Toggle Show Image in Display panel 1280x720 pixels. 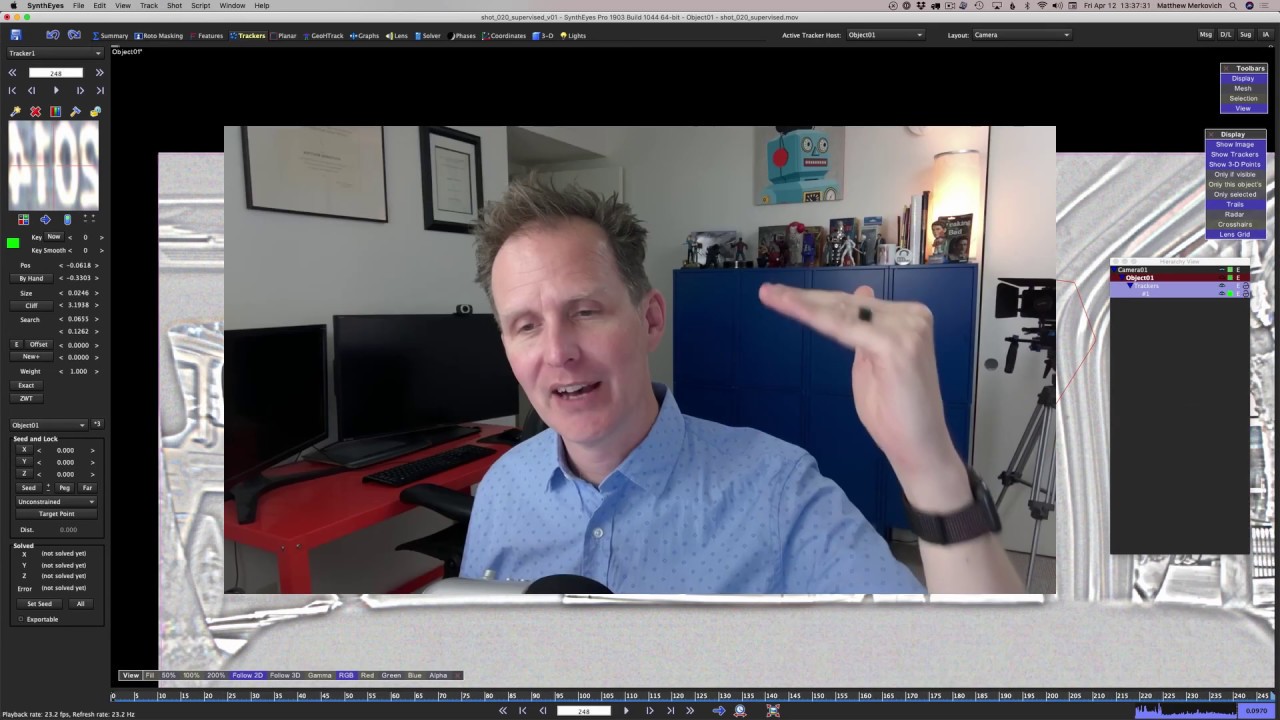coord(1235,145)
